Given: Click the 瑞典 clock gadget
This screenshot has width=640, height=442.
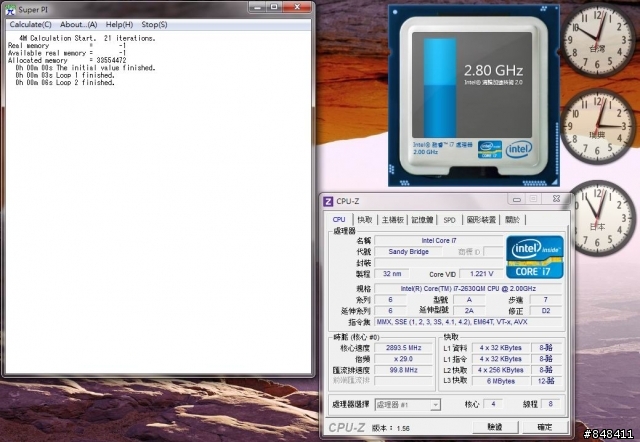Looking at the screenshot, I should point(597,127).
